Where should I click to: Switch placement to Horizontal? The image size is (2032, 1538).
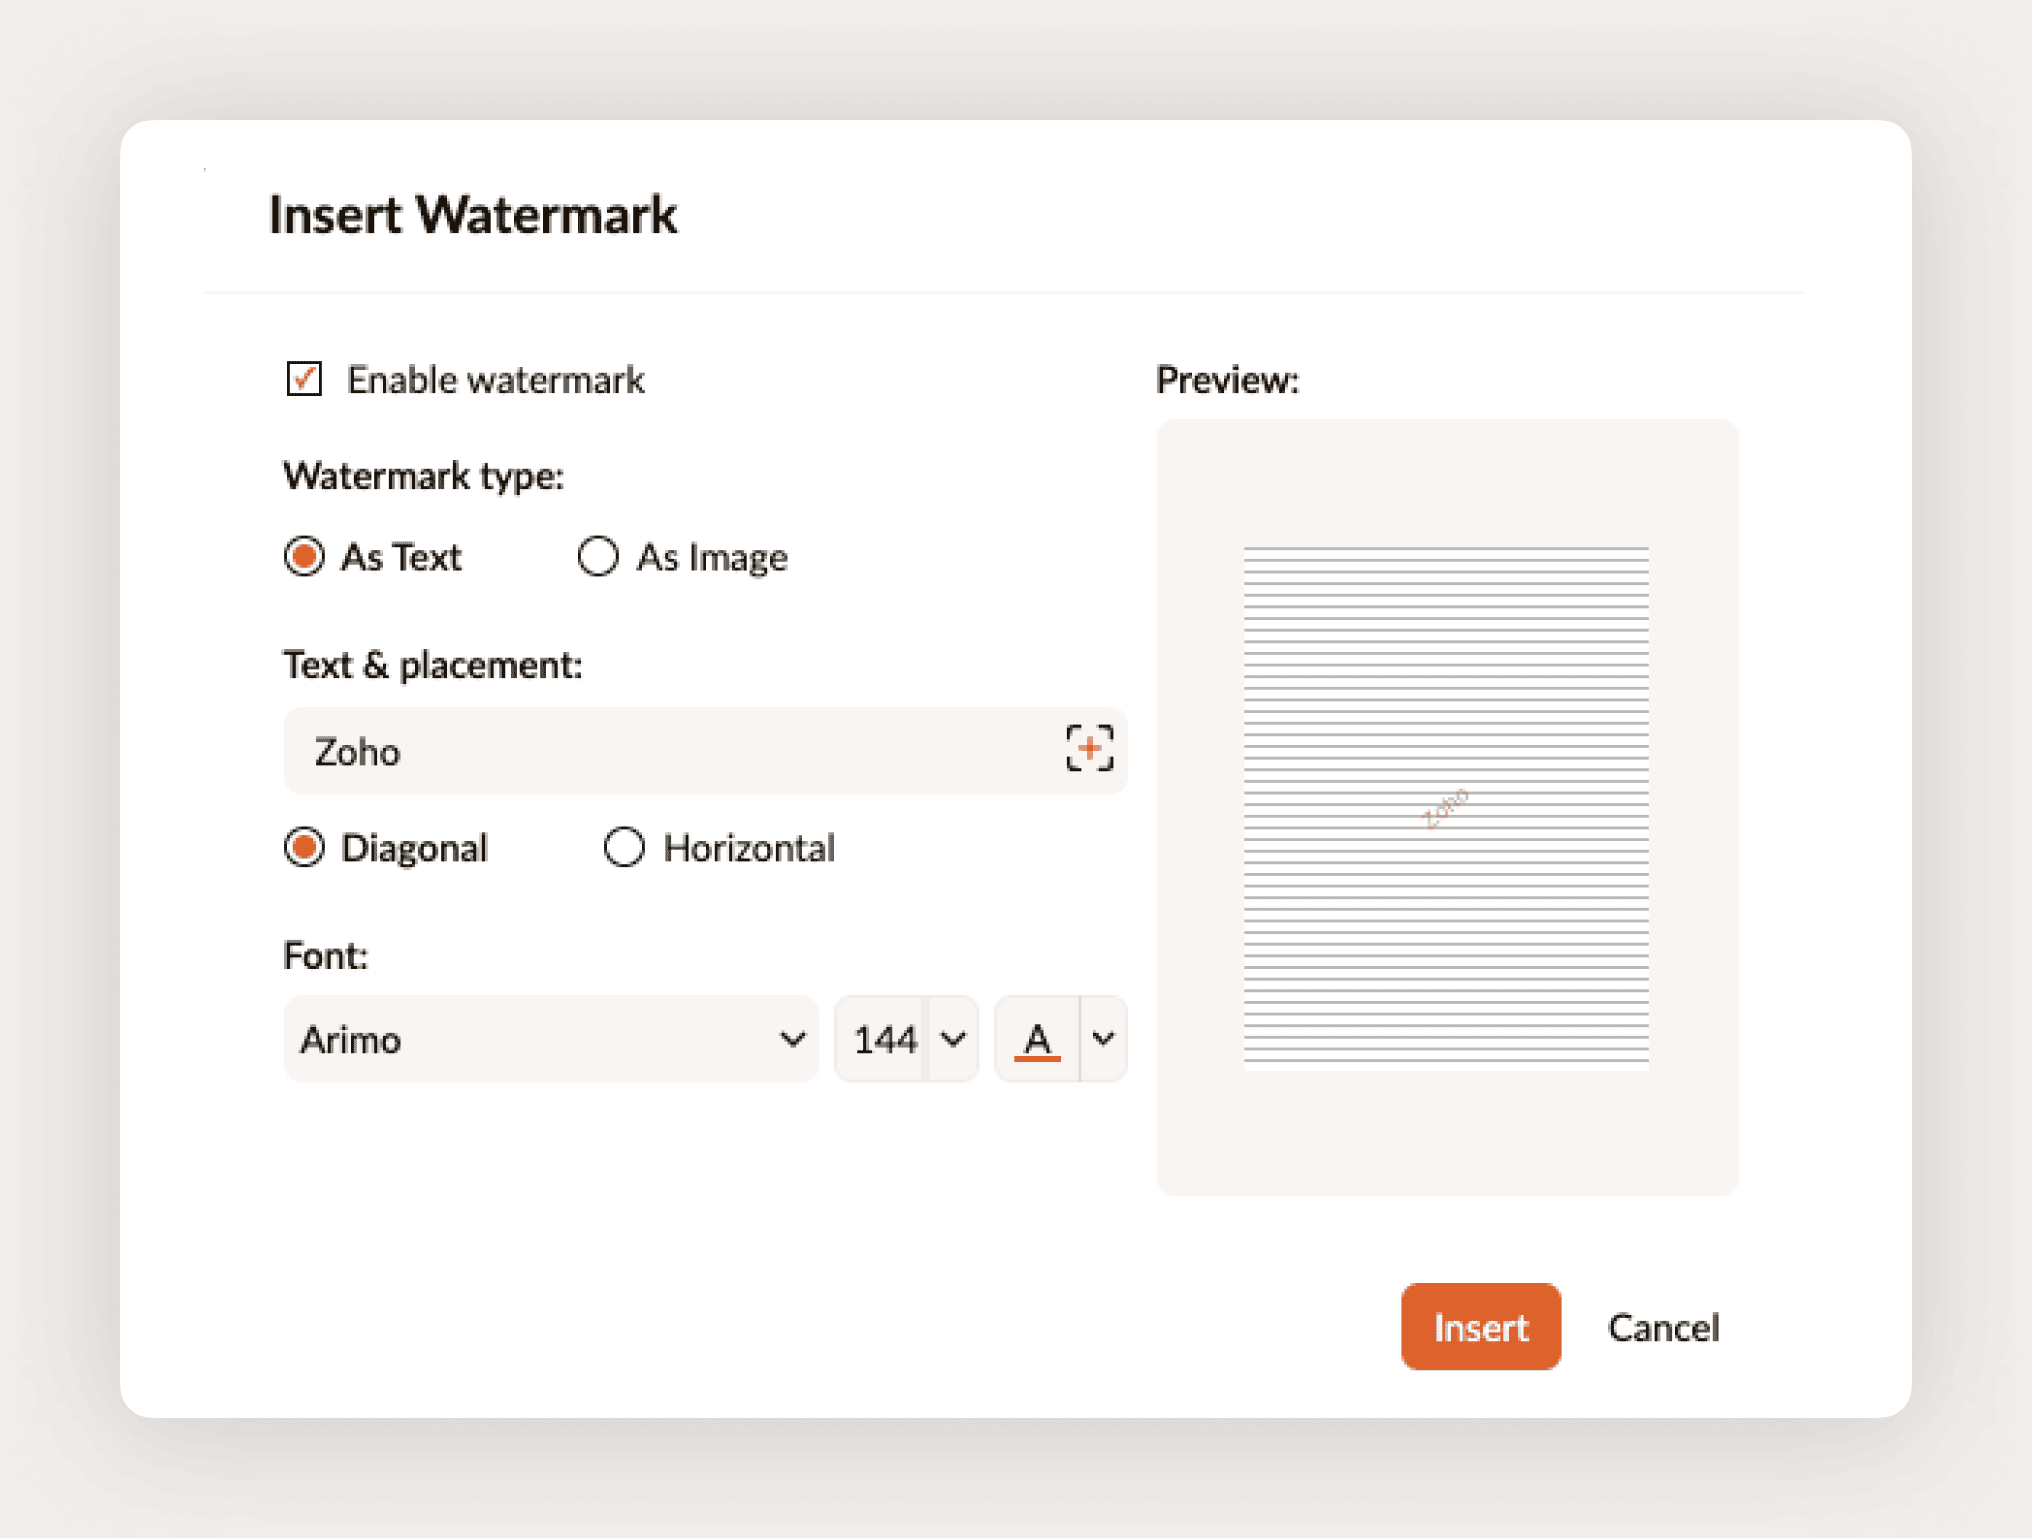(x=624, y=848)
